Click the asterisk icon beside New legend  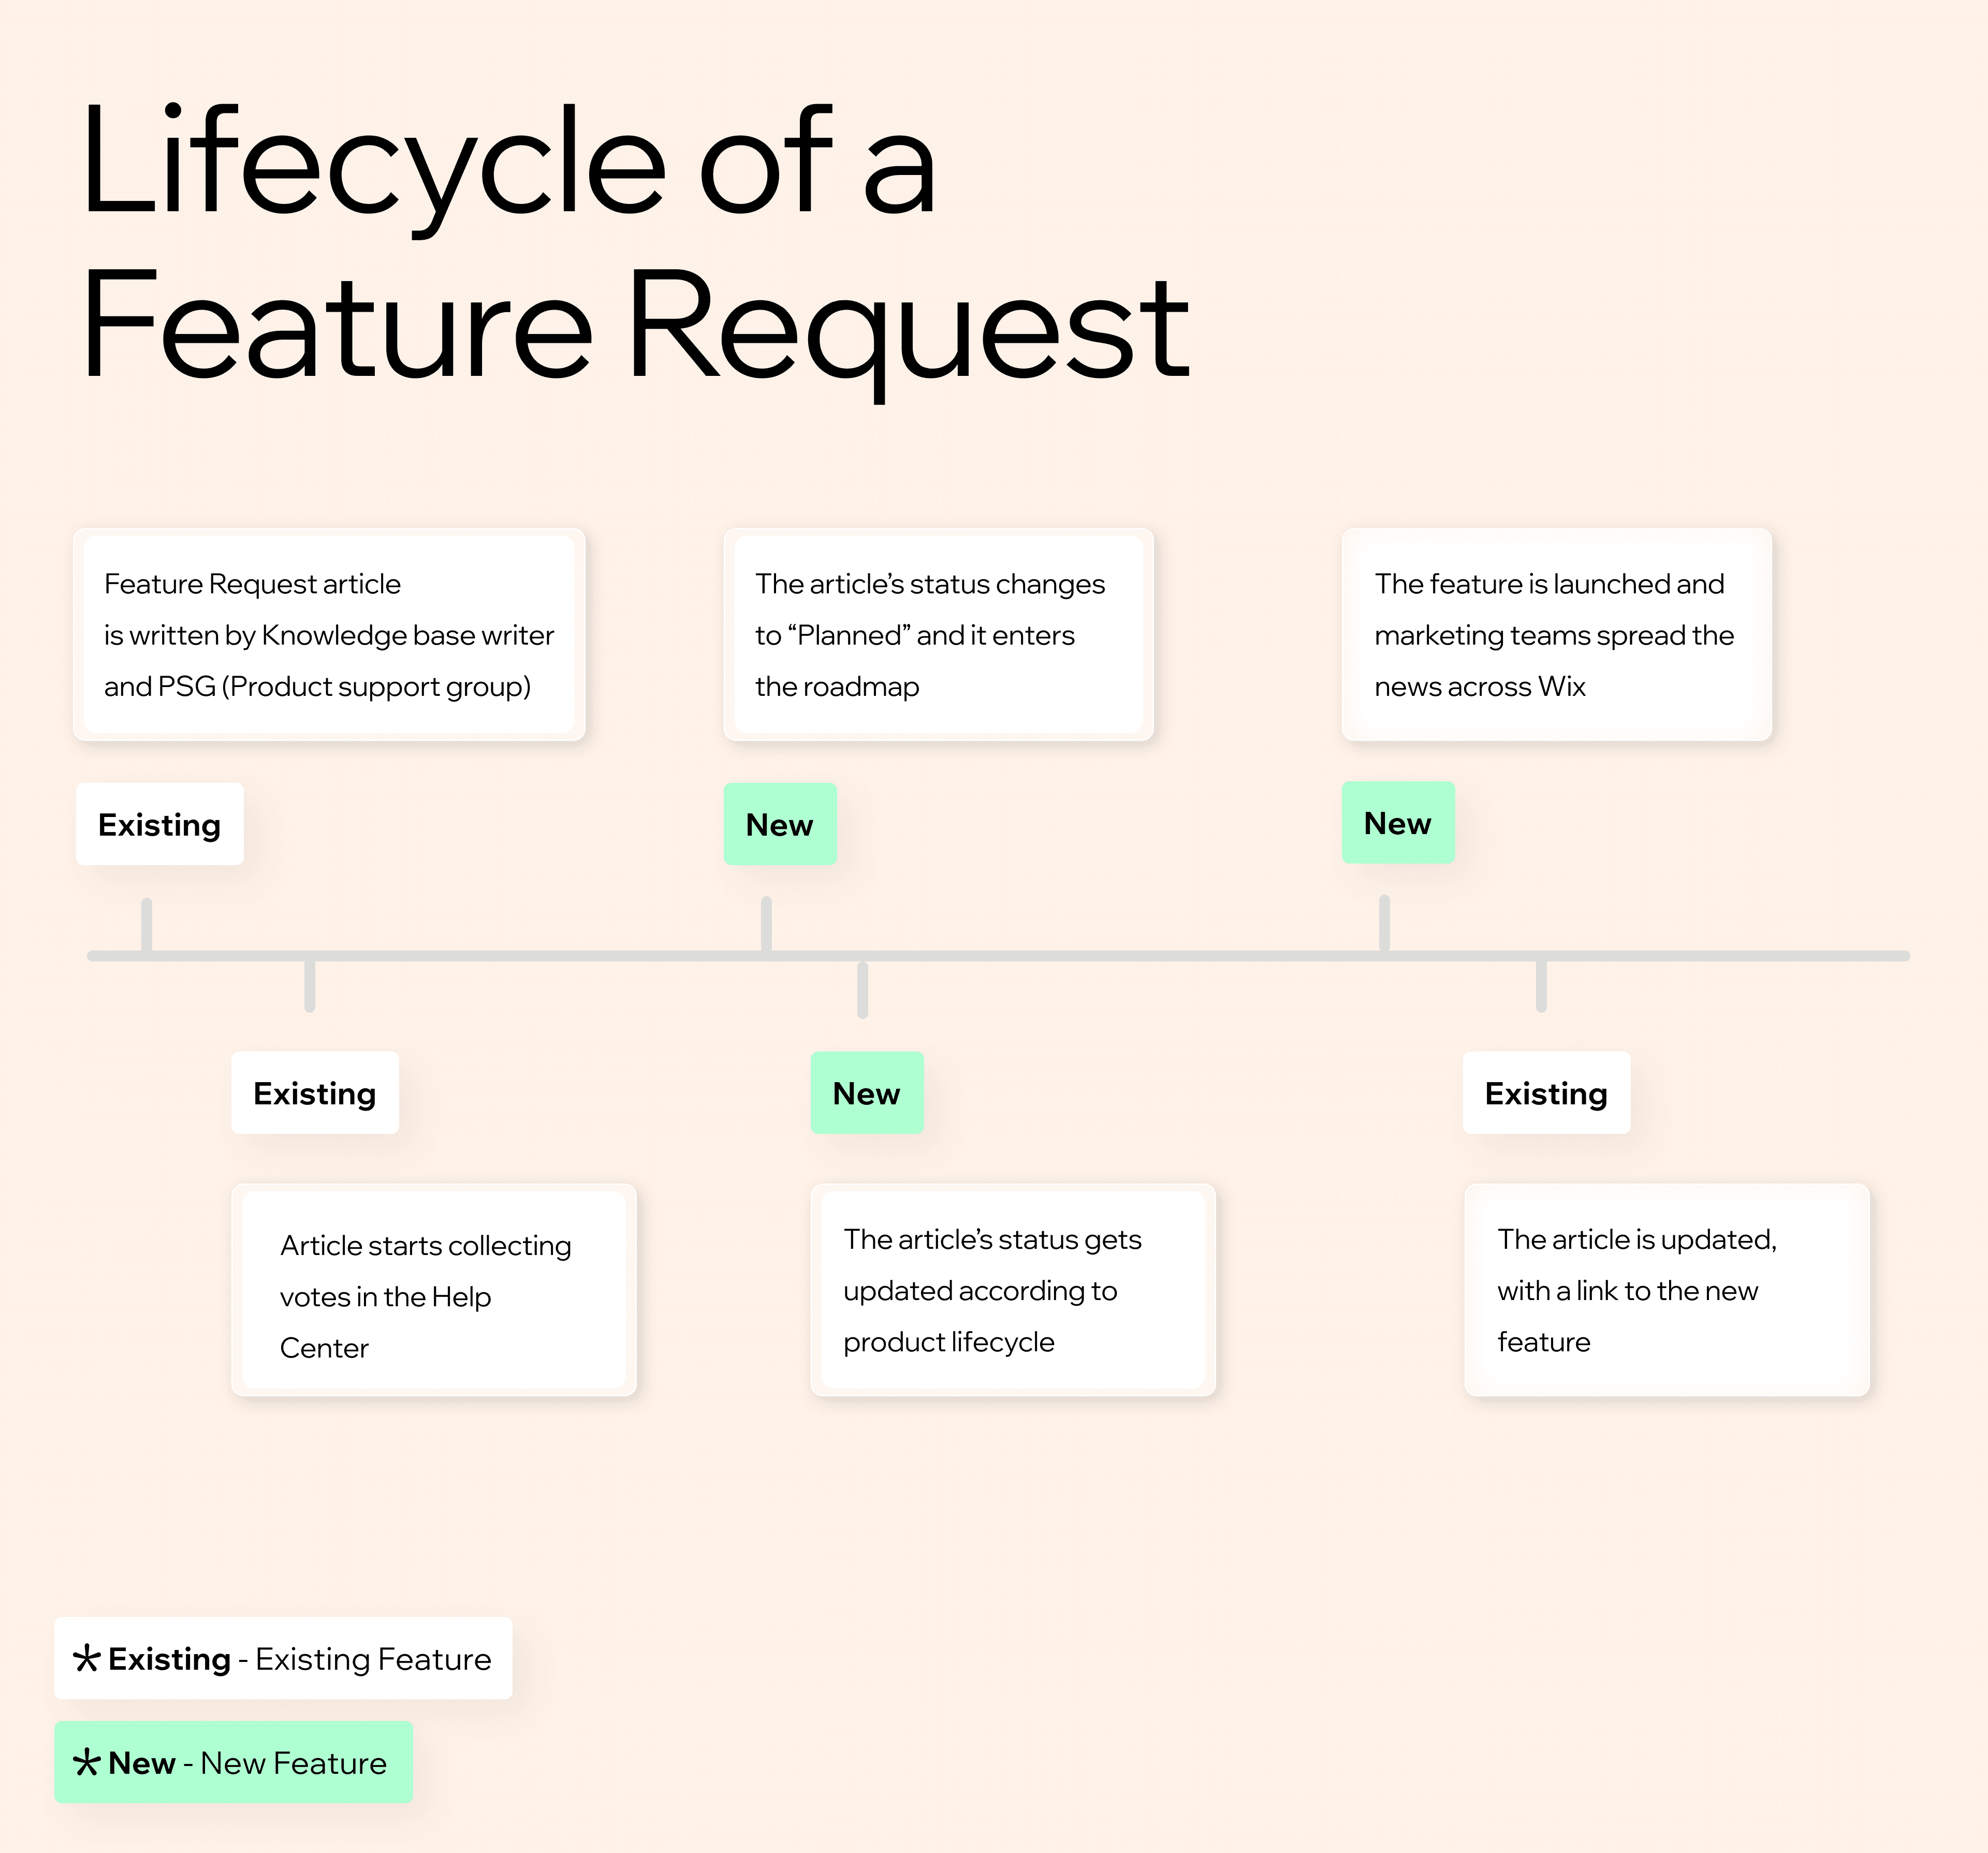coord(87,1762)
